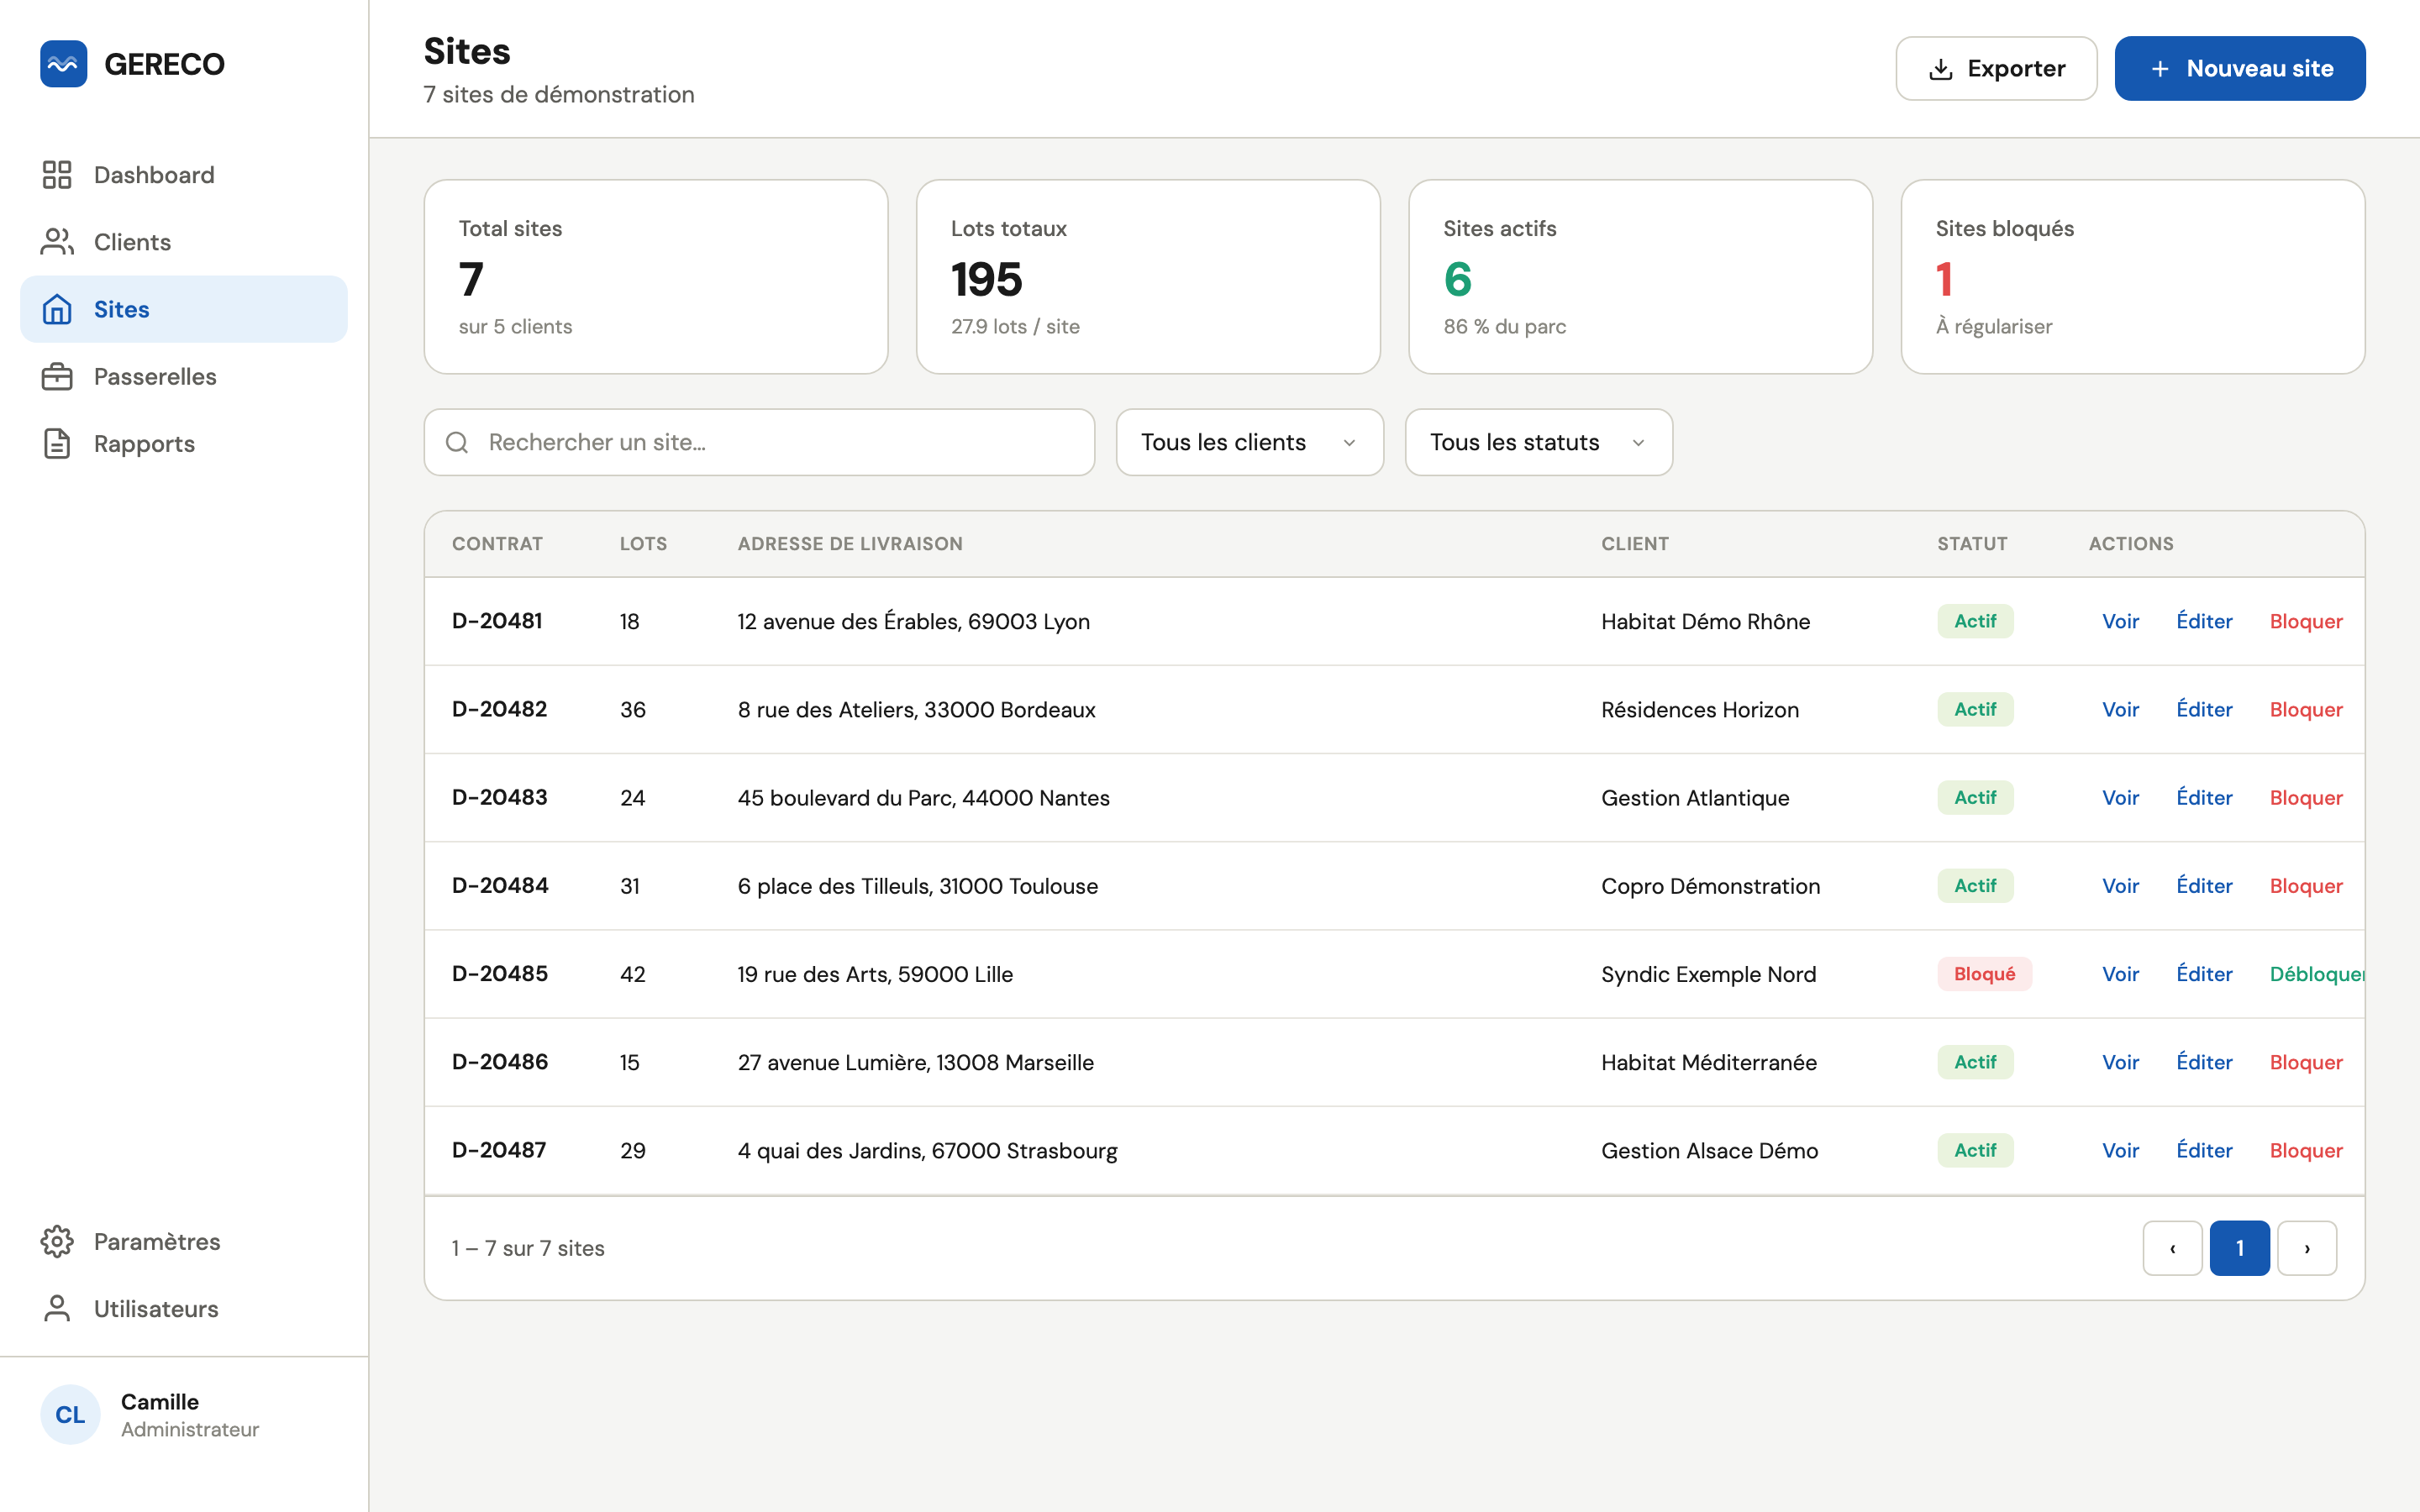
Task: Click Bloquer for contract D-20487
Action: (x=2306, y=1150)
